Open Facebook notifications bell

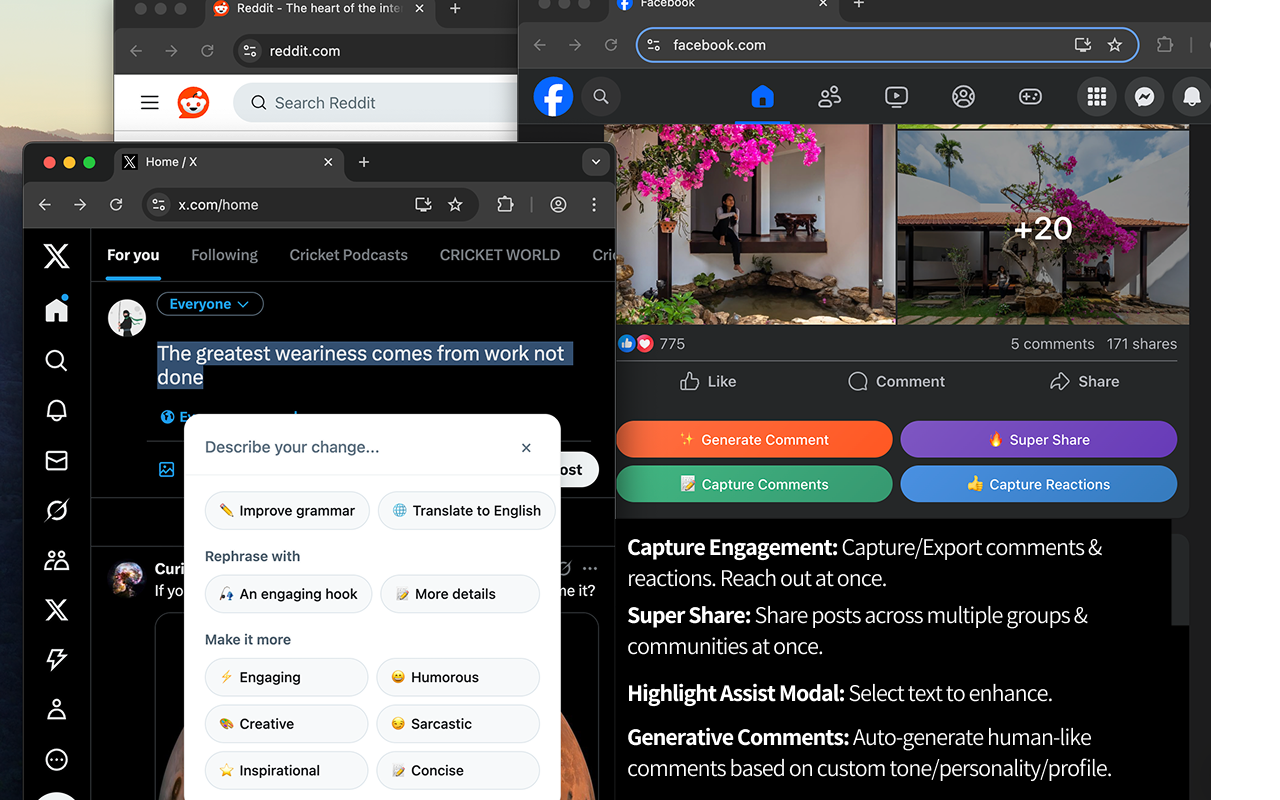point(1192,97)
